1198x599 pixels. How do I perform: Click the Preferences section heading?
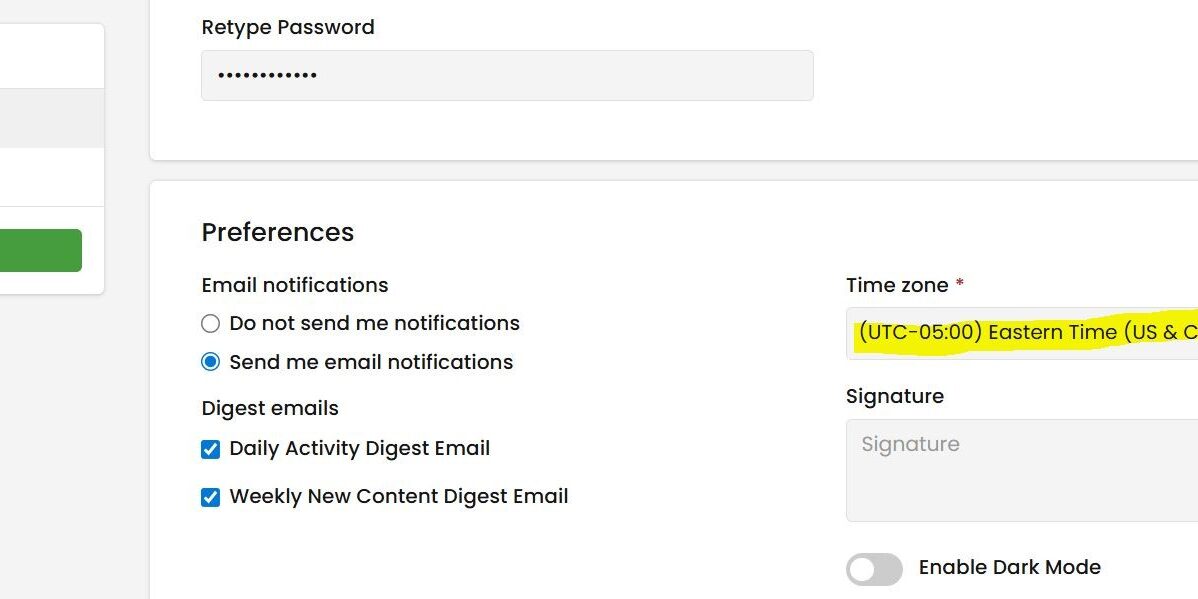278,233
